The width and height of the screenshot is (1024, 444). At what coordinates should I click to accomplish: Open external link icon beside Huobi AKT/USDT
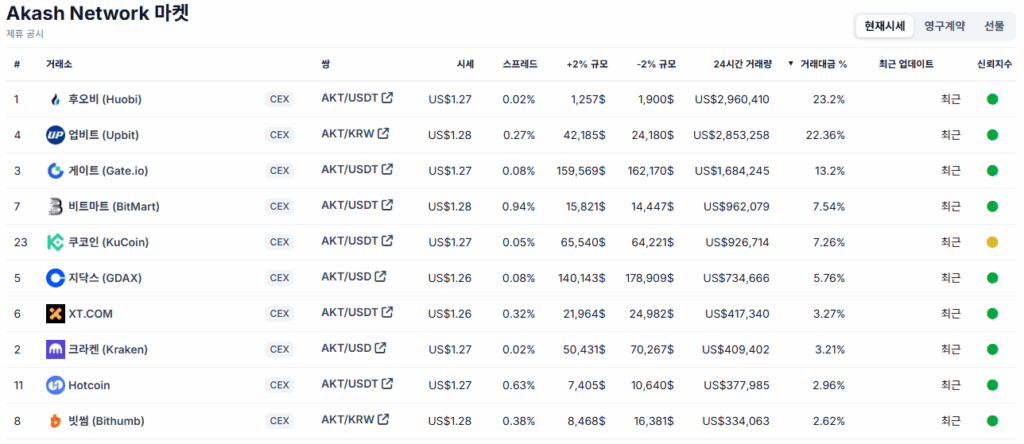(x=387, y=98)
